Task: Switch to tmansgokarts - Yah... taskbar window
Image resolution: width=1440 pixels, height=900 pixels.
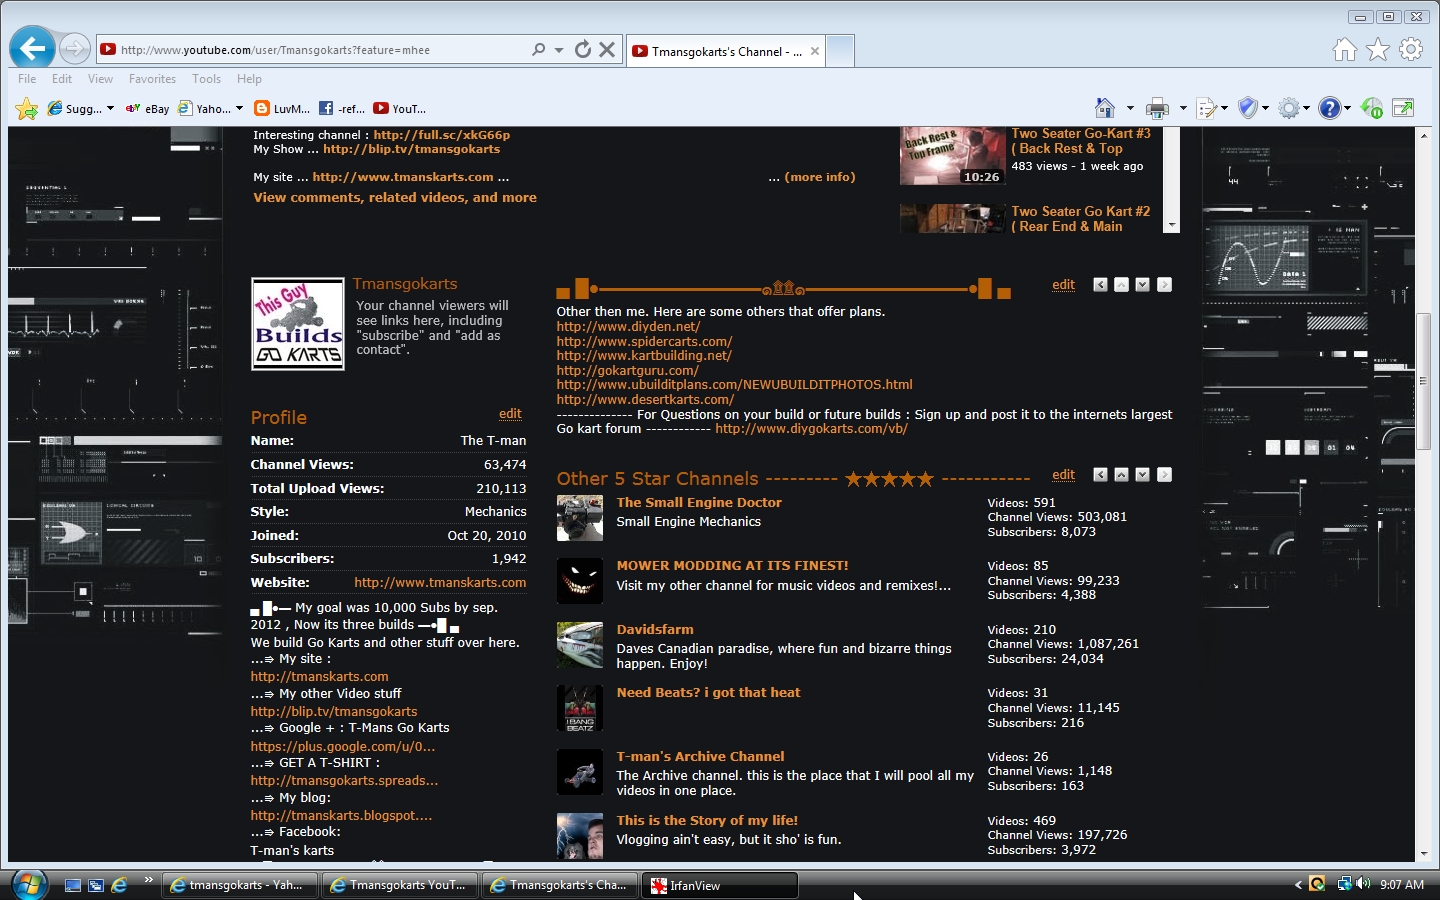Action: [x=240, y=885]
